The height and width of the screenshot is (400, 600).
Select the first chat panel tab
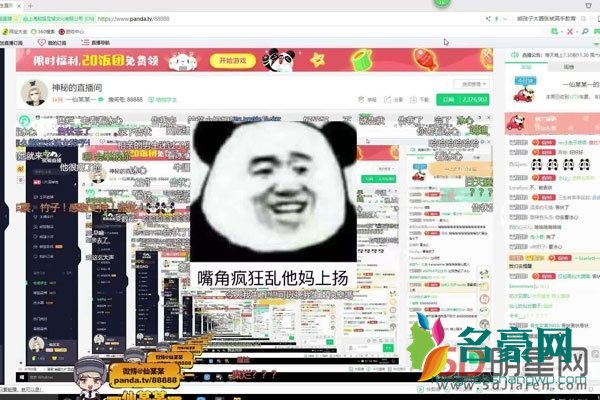coord(526,67)
